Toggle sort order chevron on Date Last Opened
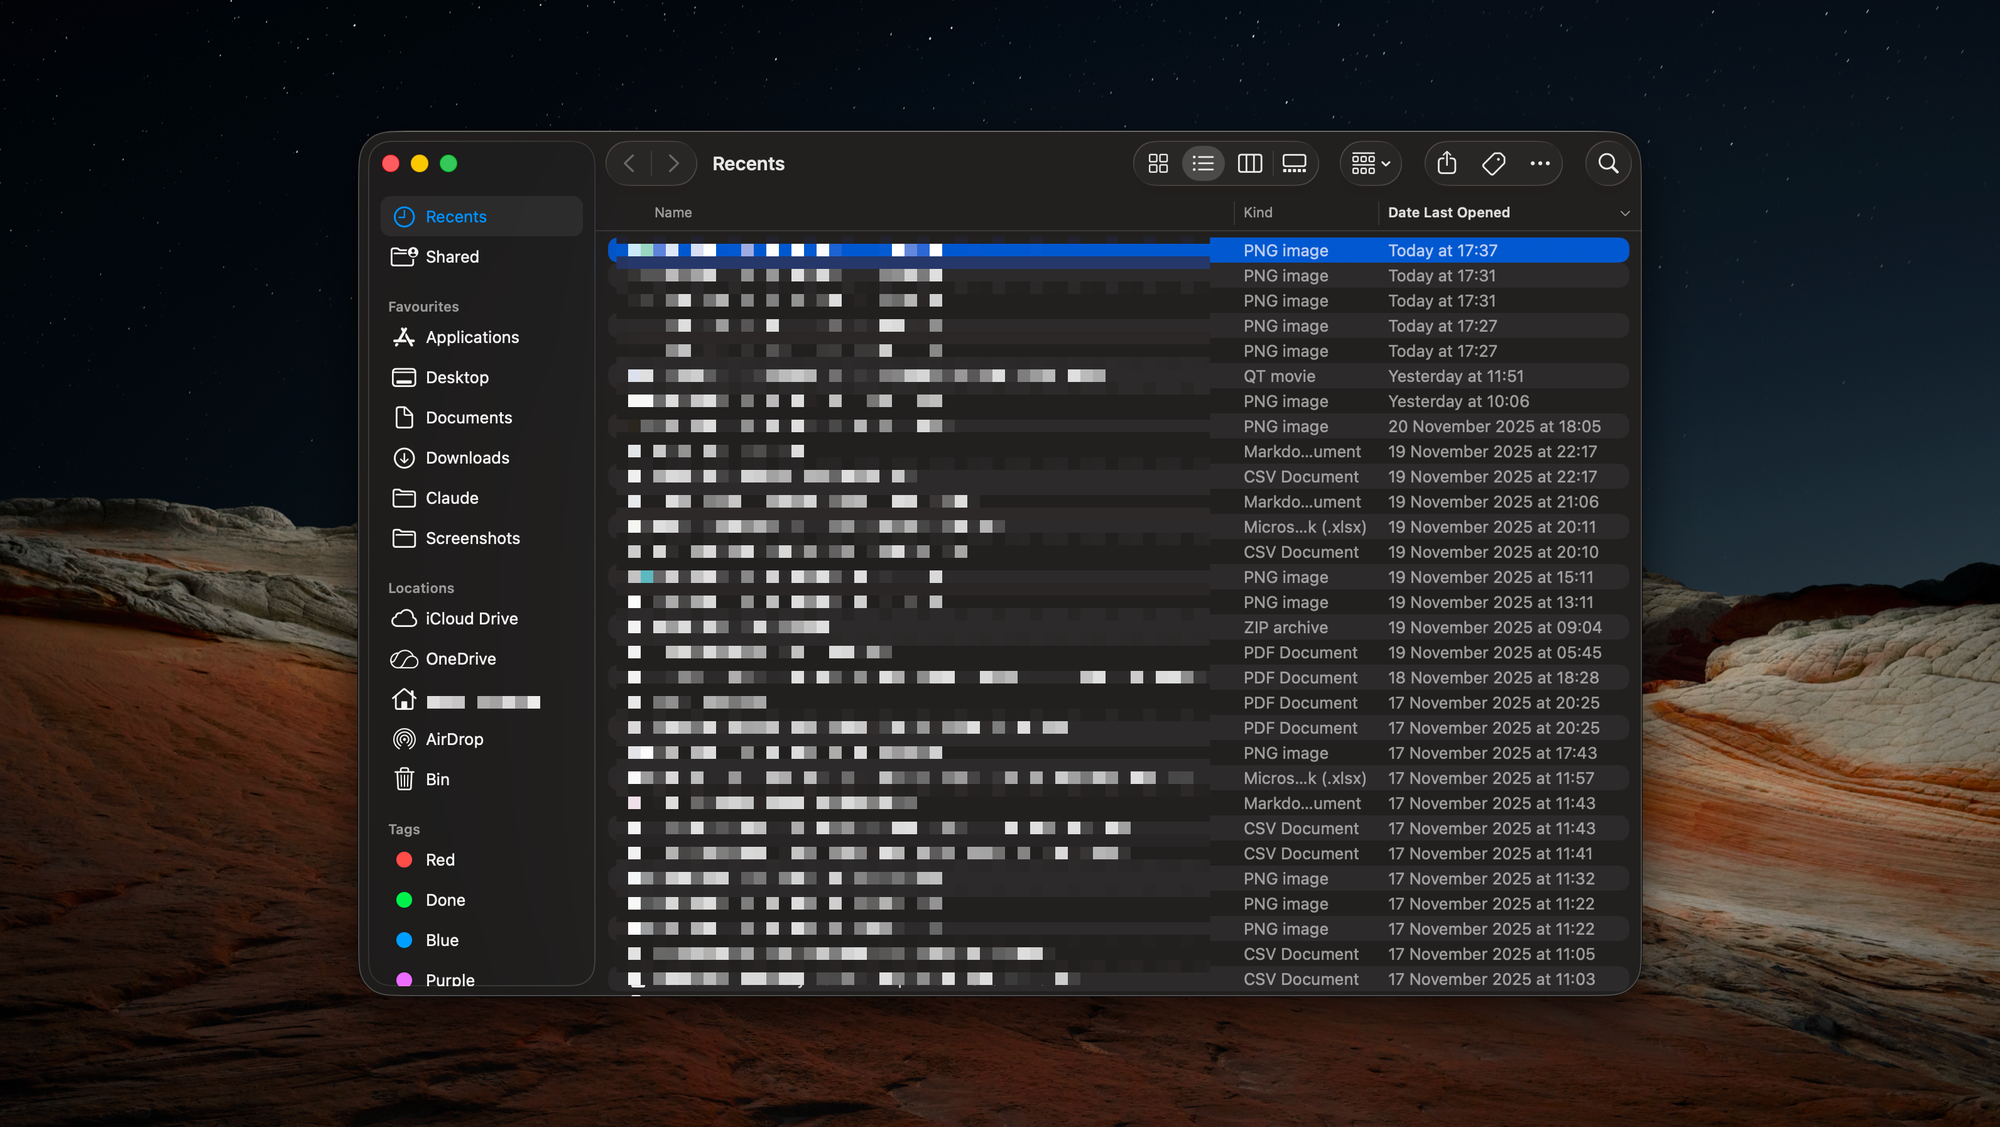Viewport: 2000px width, 1127px height. click(x=1624, y=213)
